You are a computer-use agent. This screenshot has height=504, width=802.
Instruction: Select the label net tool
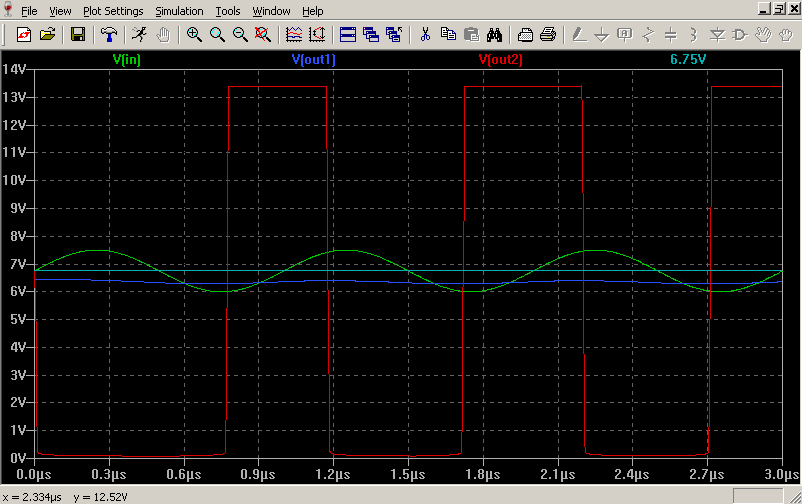[x=625, y=35]
